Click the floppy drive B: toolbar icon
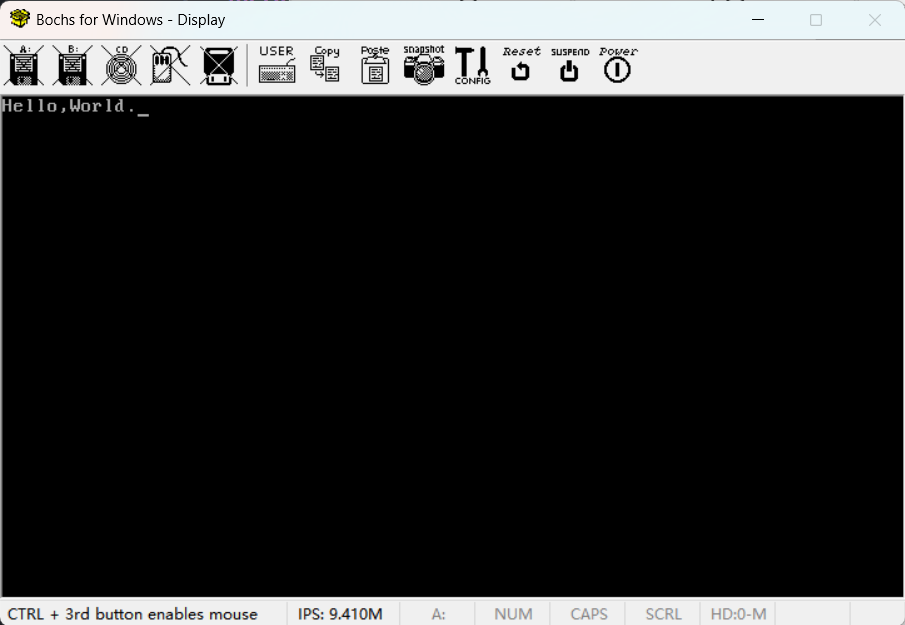The width and height of the screenshot is (905, 625). [73, 65]
